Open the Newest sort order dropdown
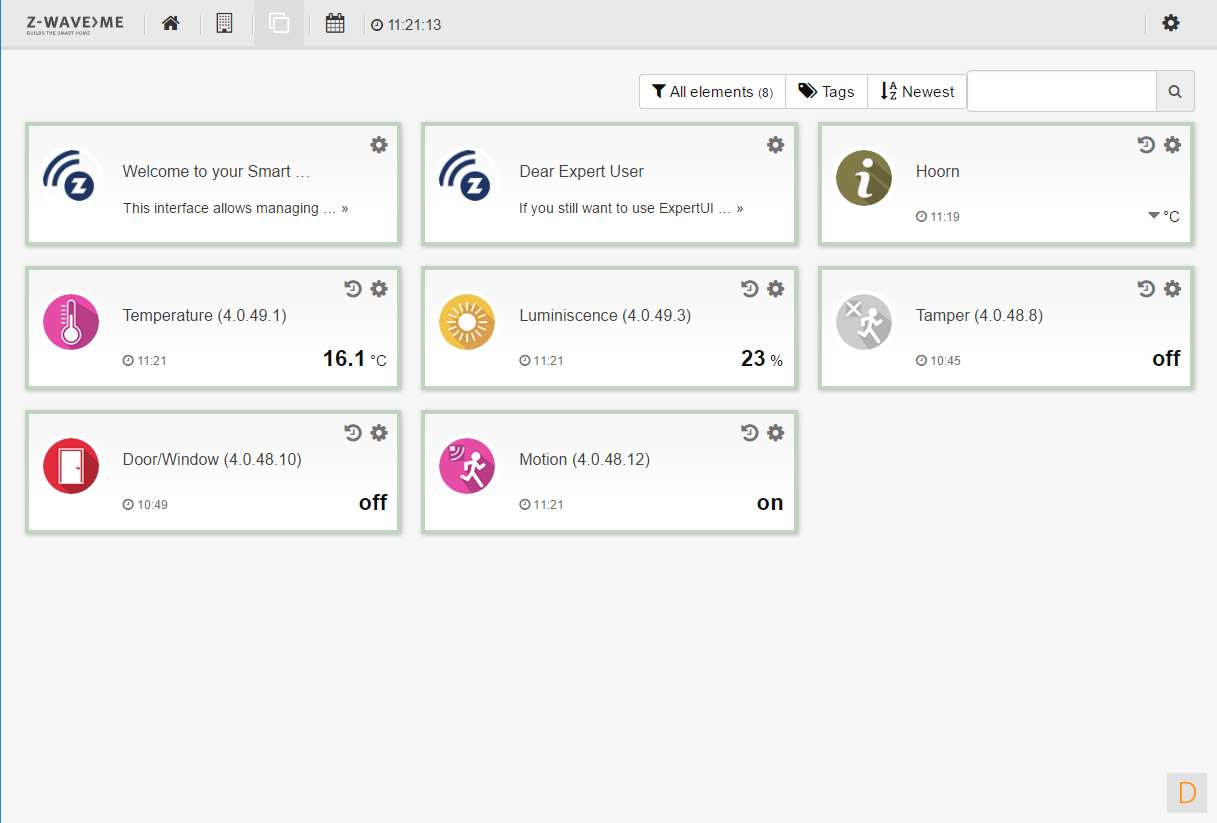 pyautogui.click(x=917, y=92)
